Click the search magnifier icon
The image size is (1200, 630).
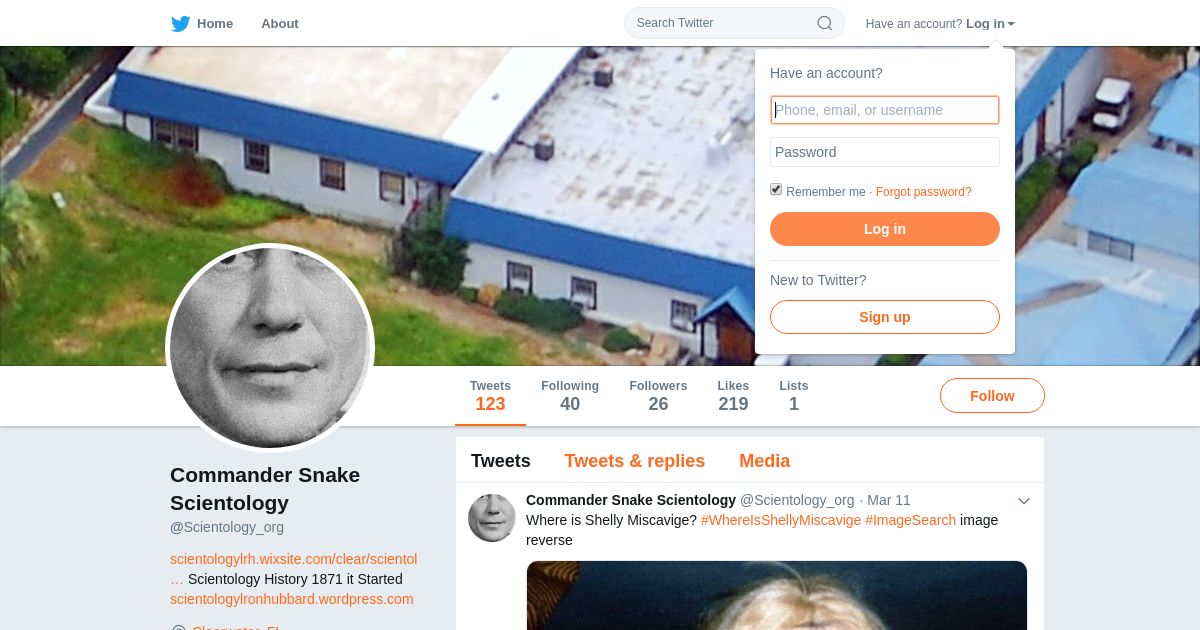825,23
